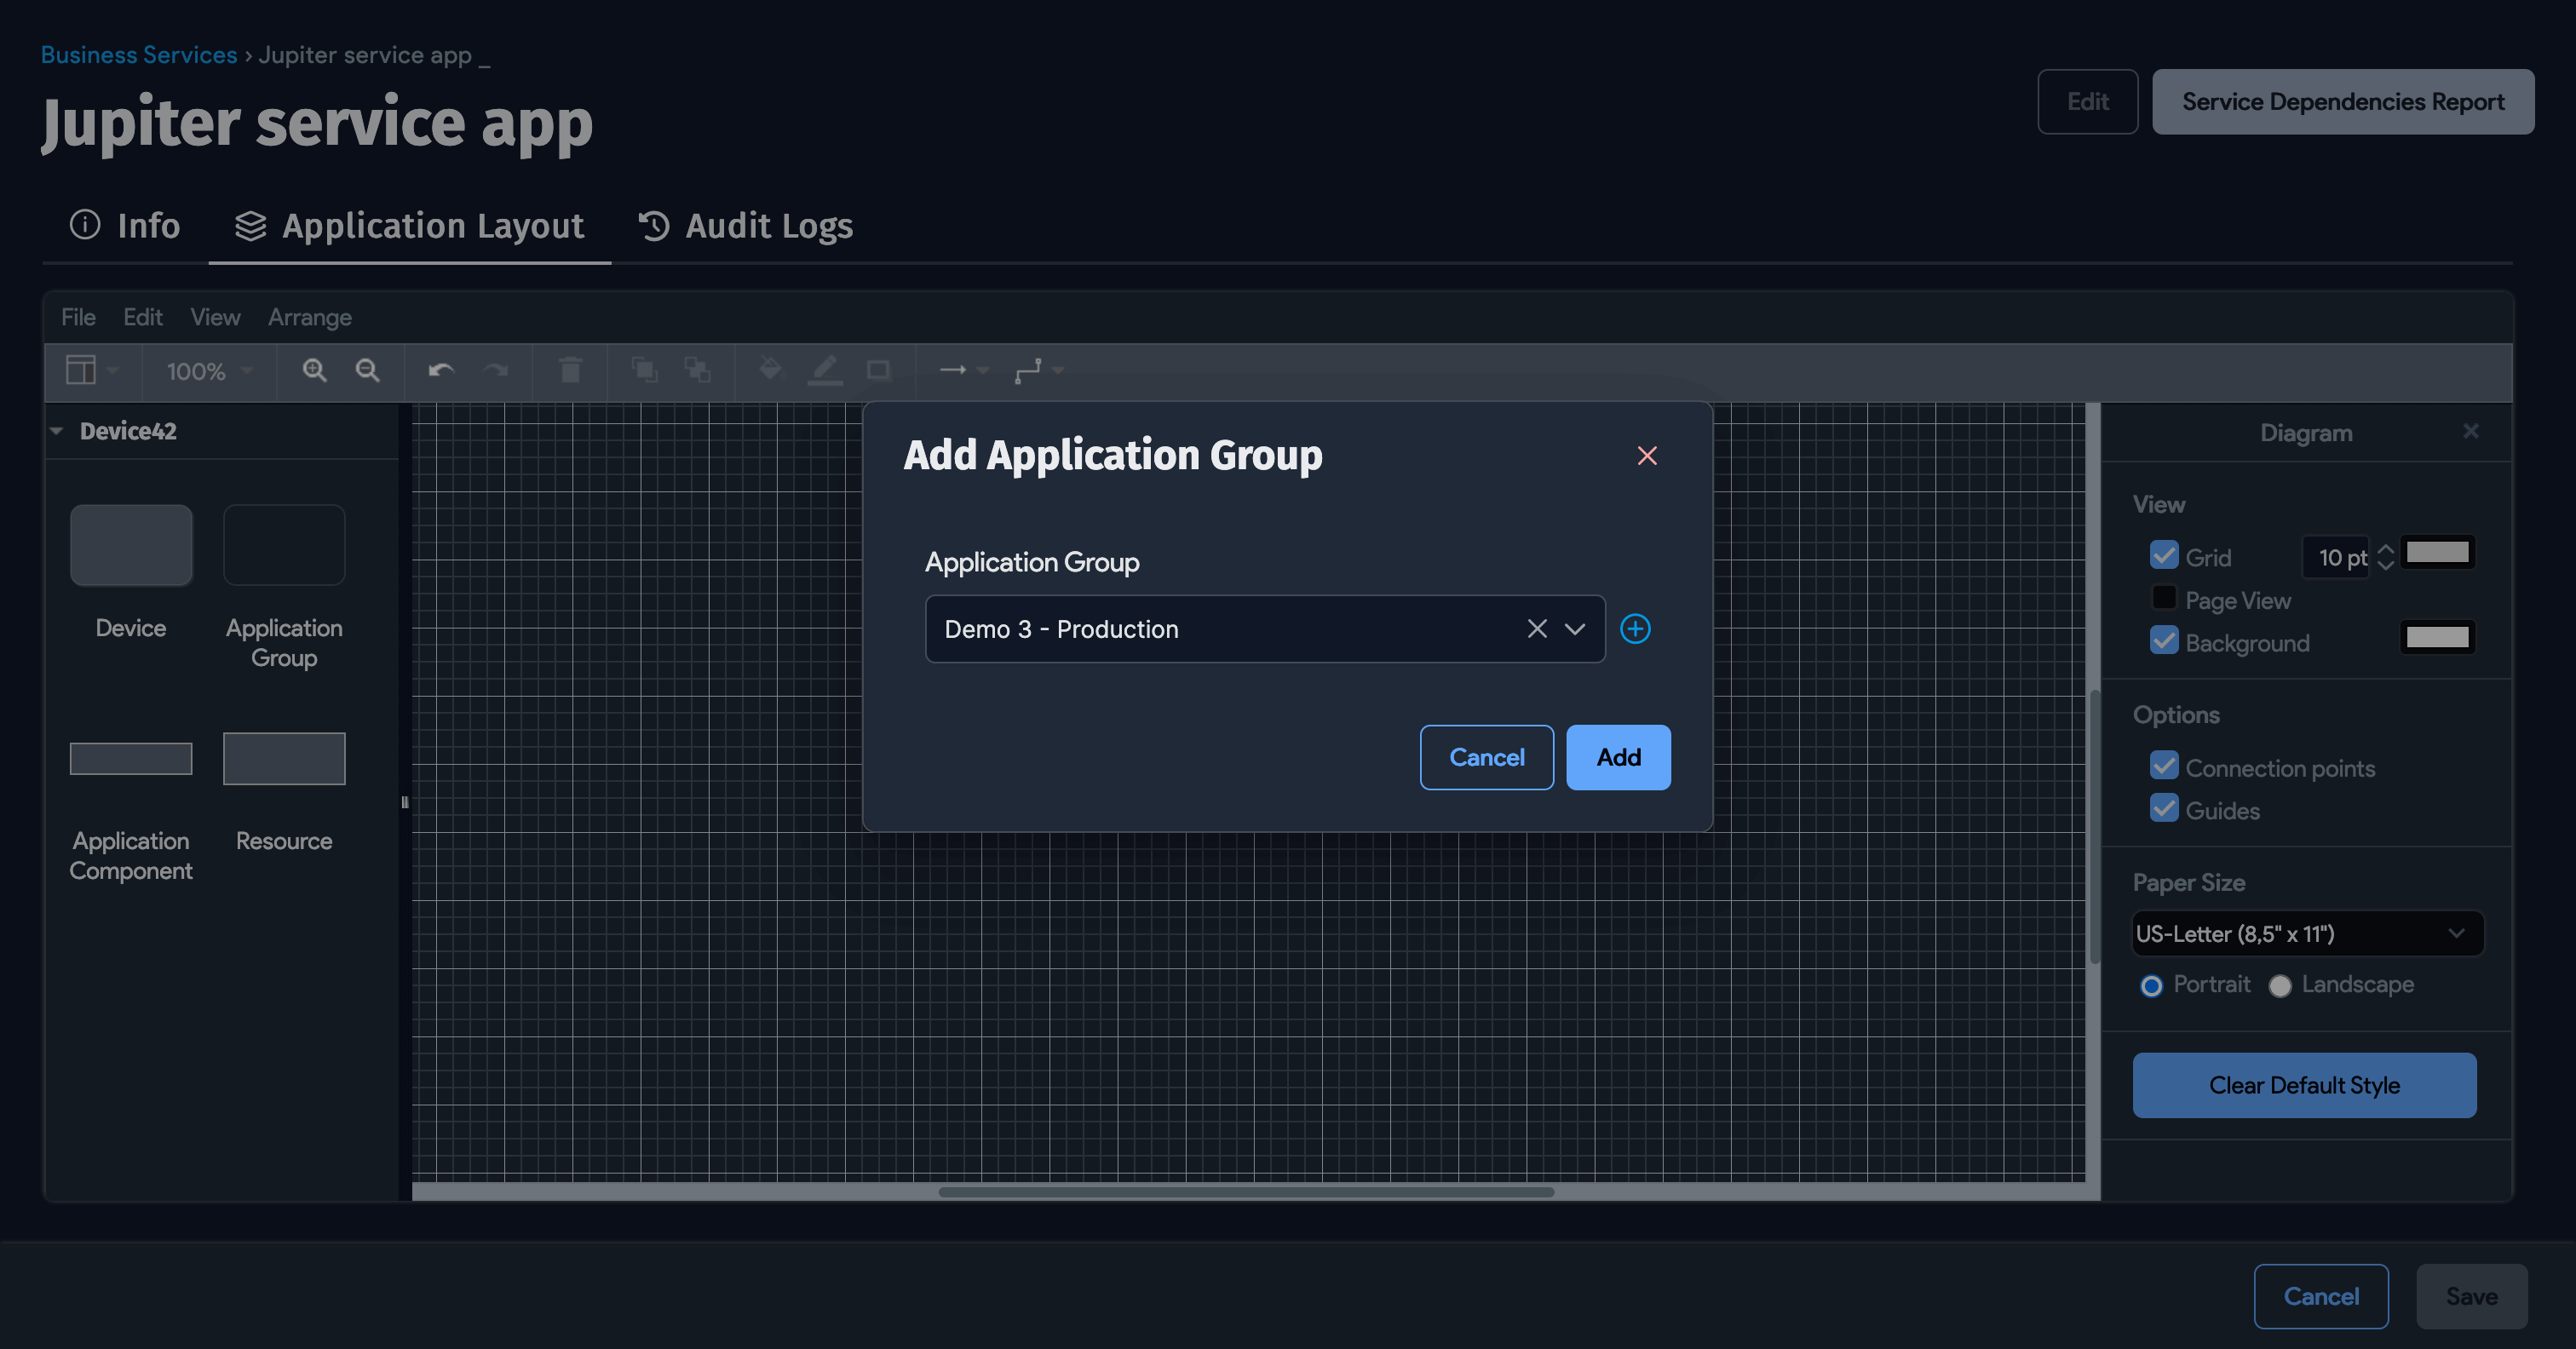Click Cancel in the Add Application Group dialog

click(1486, 757)
